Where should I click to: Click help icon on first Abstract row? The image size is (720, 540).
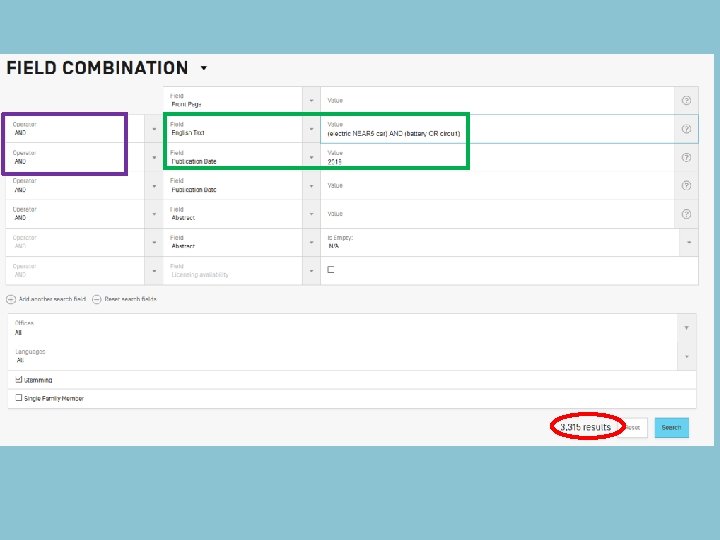(686, 214)
